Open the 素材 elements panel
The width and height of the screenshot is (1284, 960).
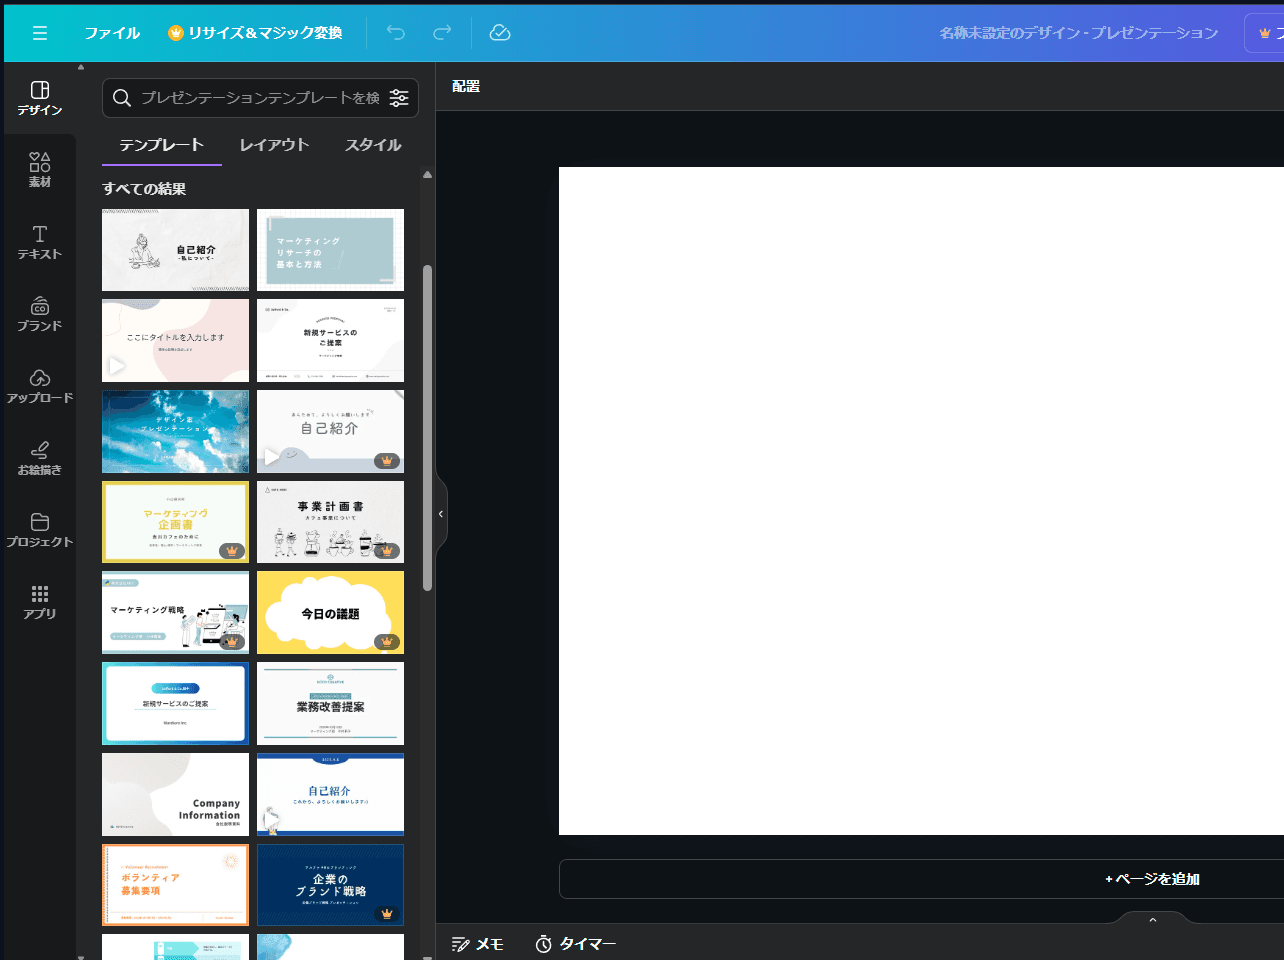40,169
